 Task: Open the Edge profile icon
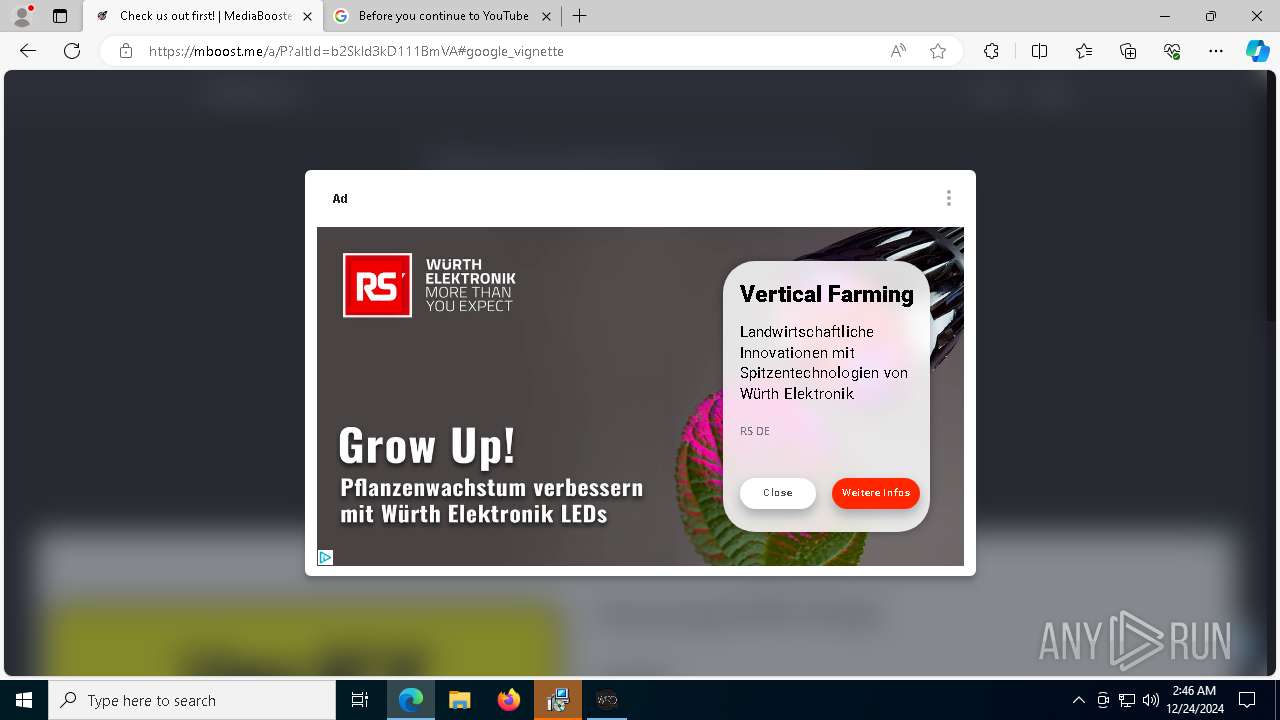click(22, 16)
